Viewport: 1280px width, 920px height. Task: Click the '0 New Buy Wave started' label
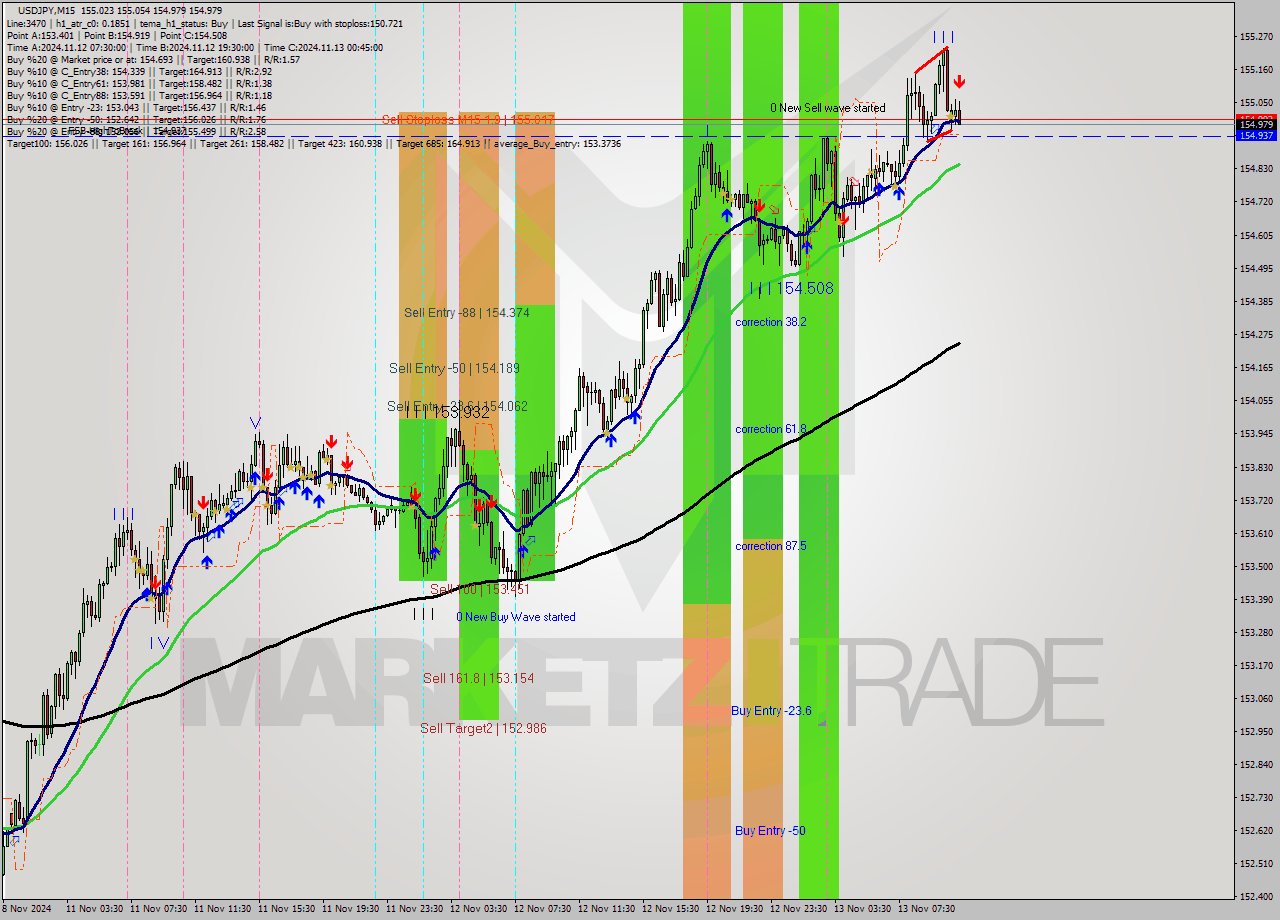(x=516, y=617)
